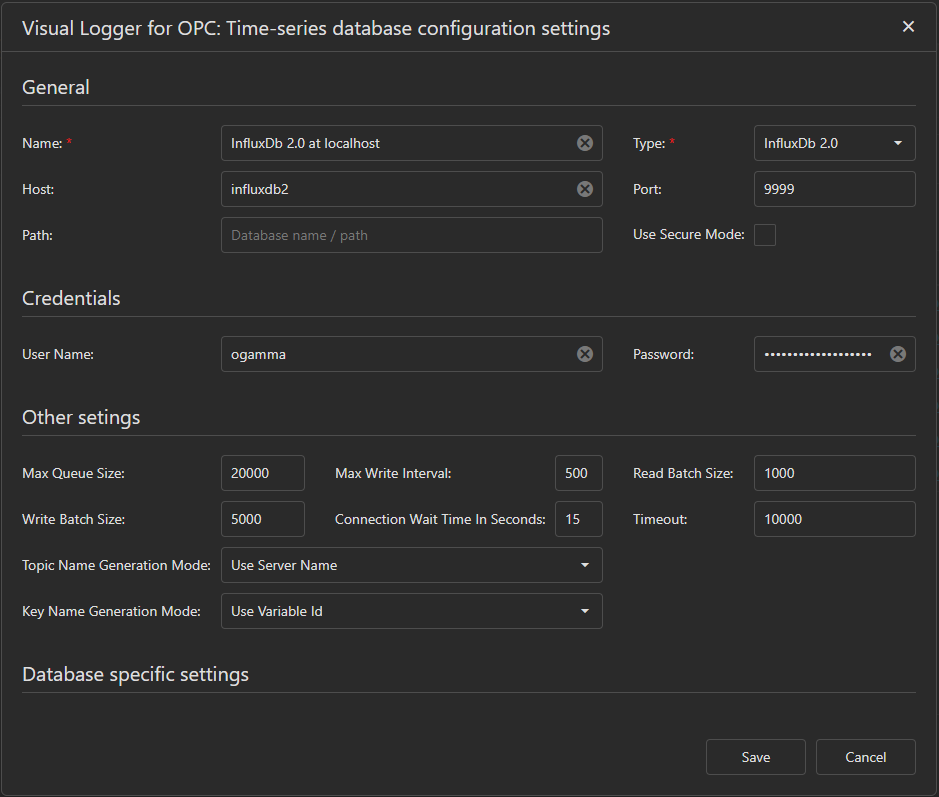Viewport: 939px width, 797px height.
Task: Click the Read Batch Size label
Action: (683, 473)
